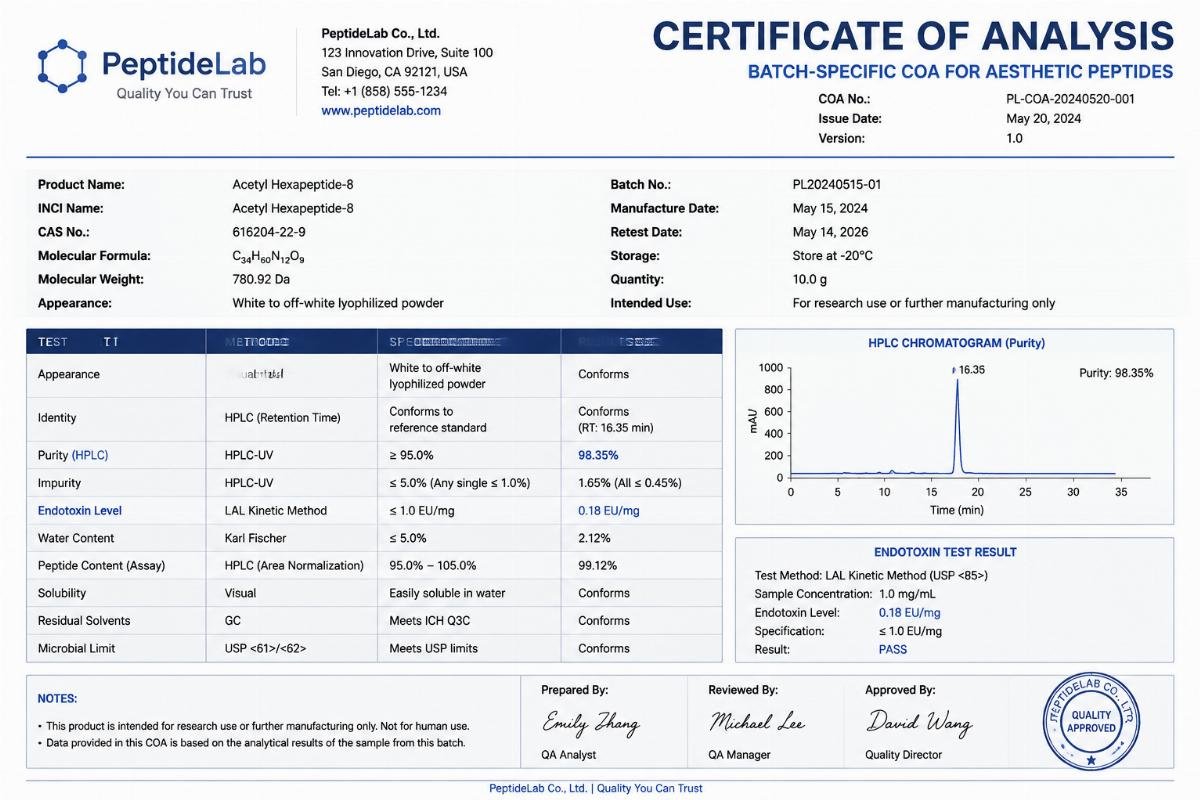Viewport: 1200px width, 800px height.
Task: Select COA number PL-COA-20240520-001
Action: click(x=1070, y=99)
